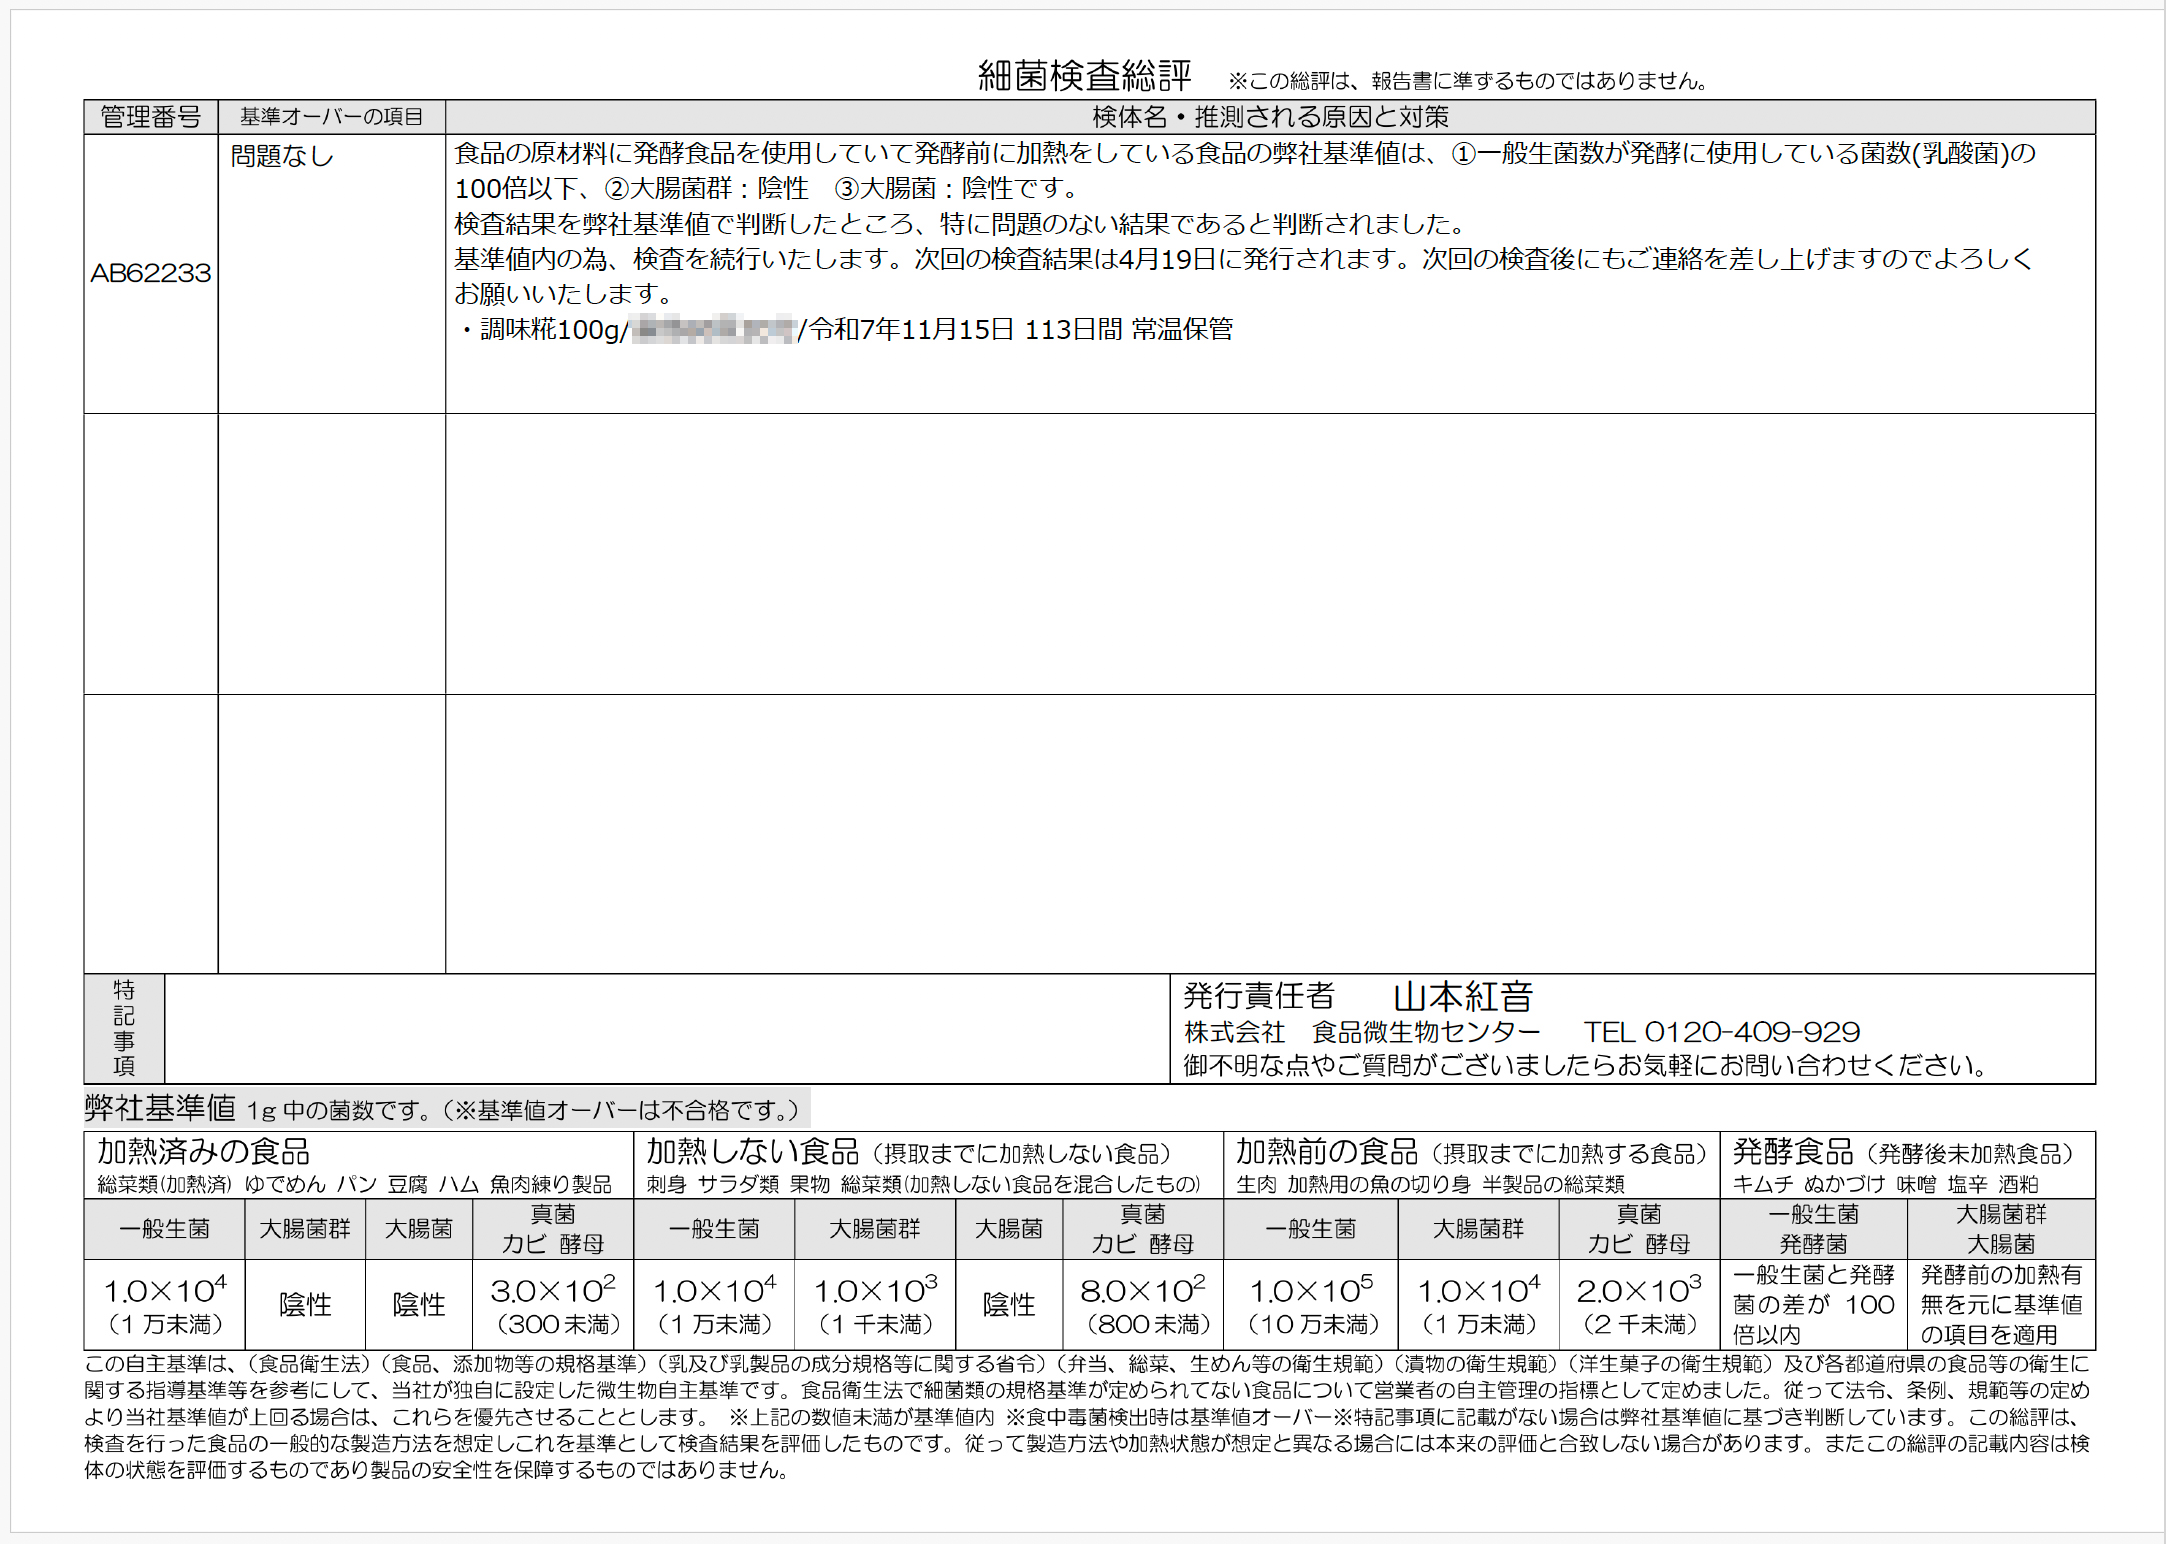Screen dimensions: 2175x1544
Task: Click the 細菌検査総評 document title
Action: click(1084, 75)
